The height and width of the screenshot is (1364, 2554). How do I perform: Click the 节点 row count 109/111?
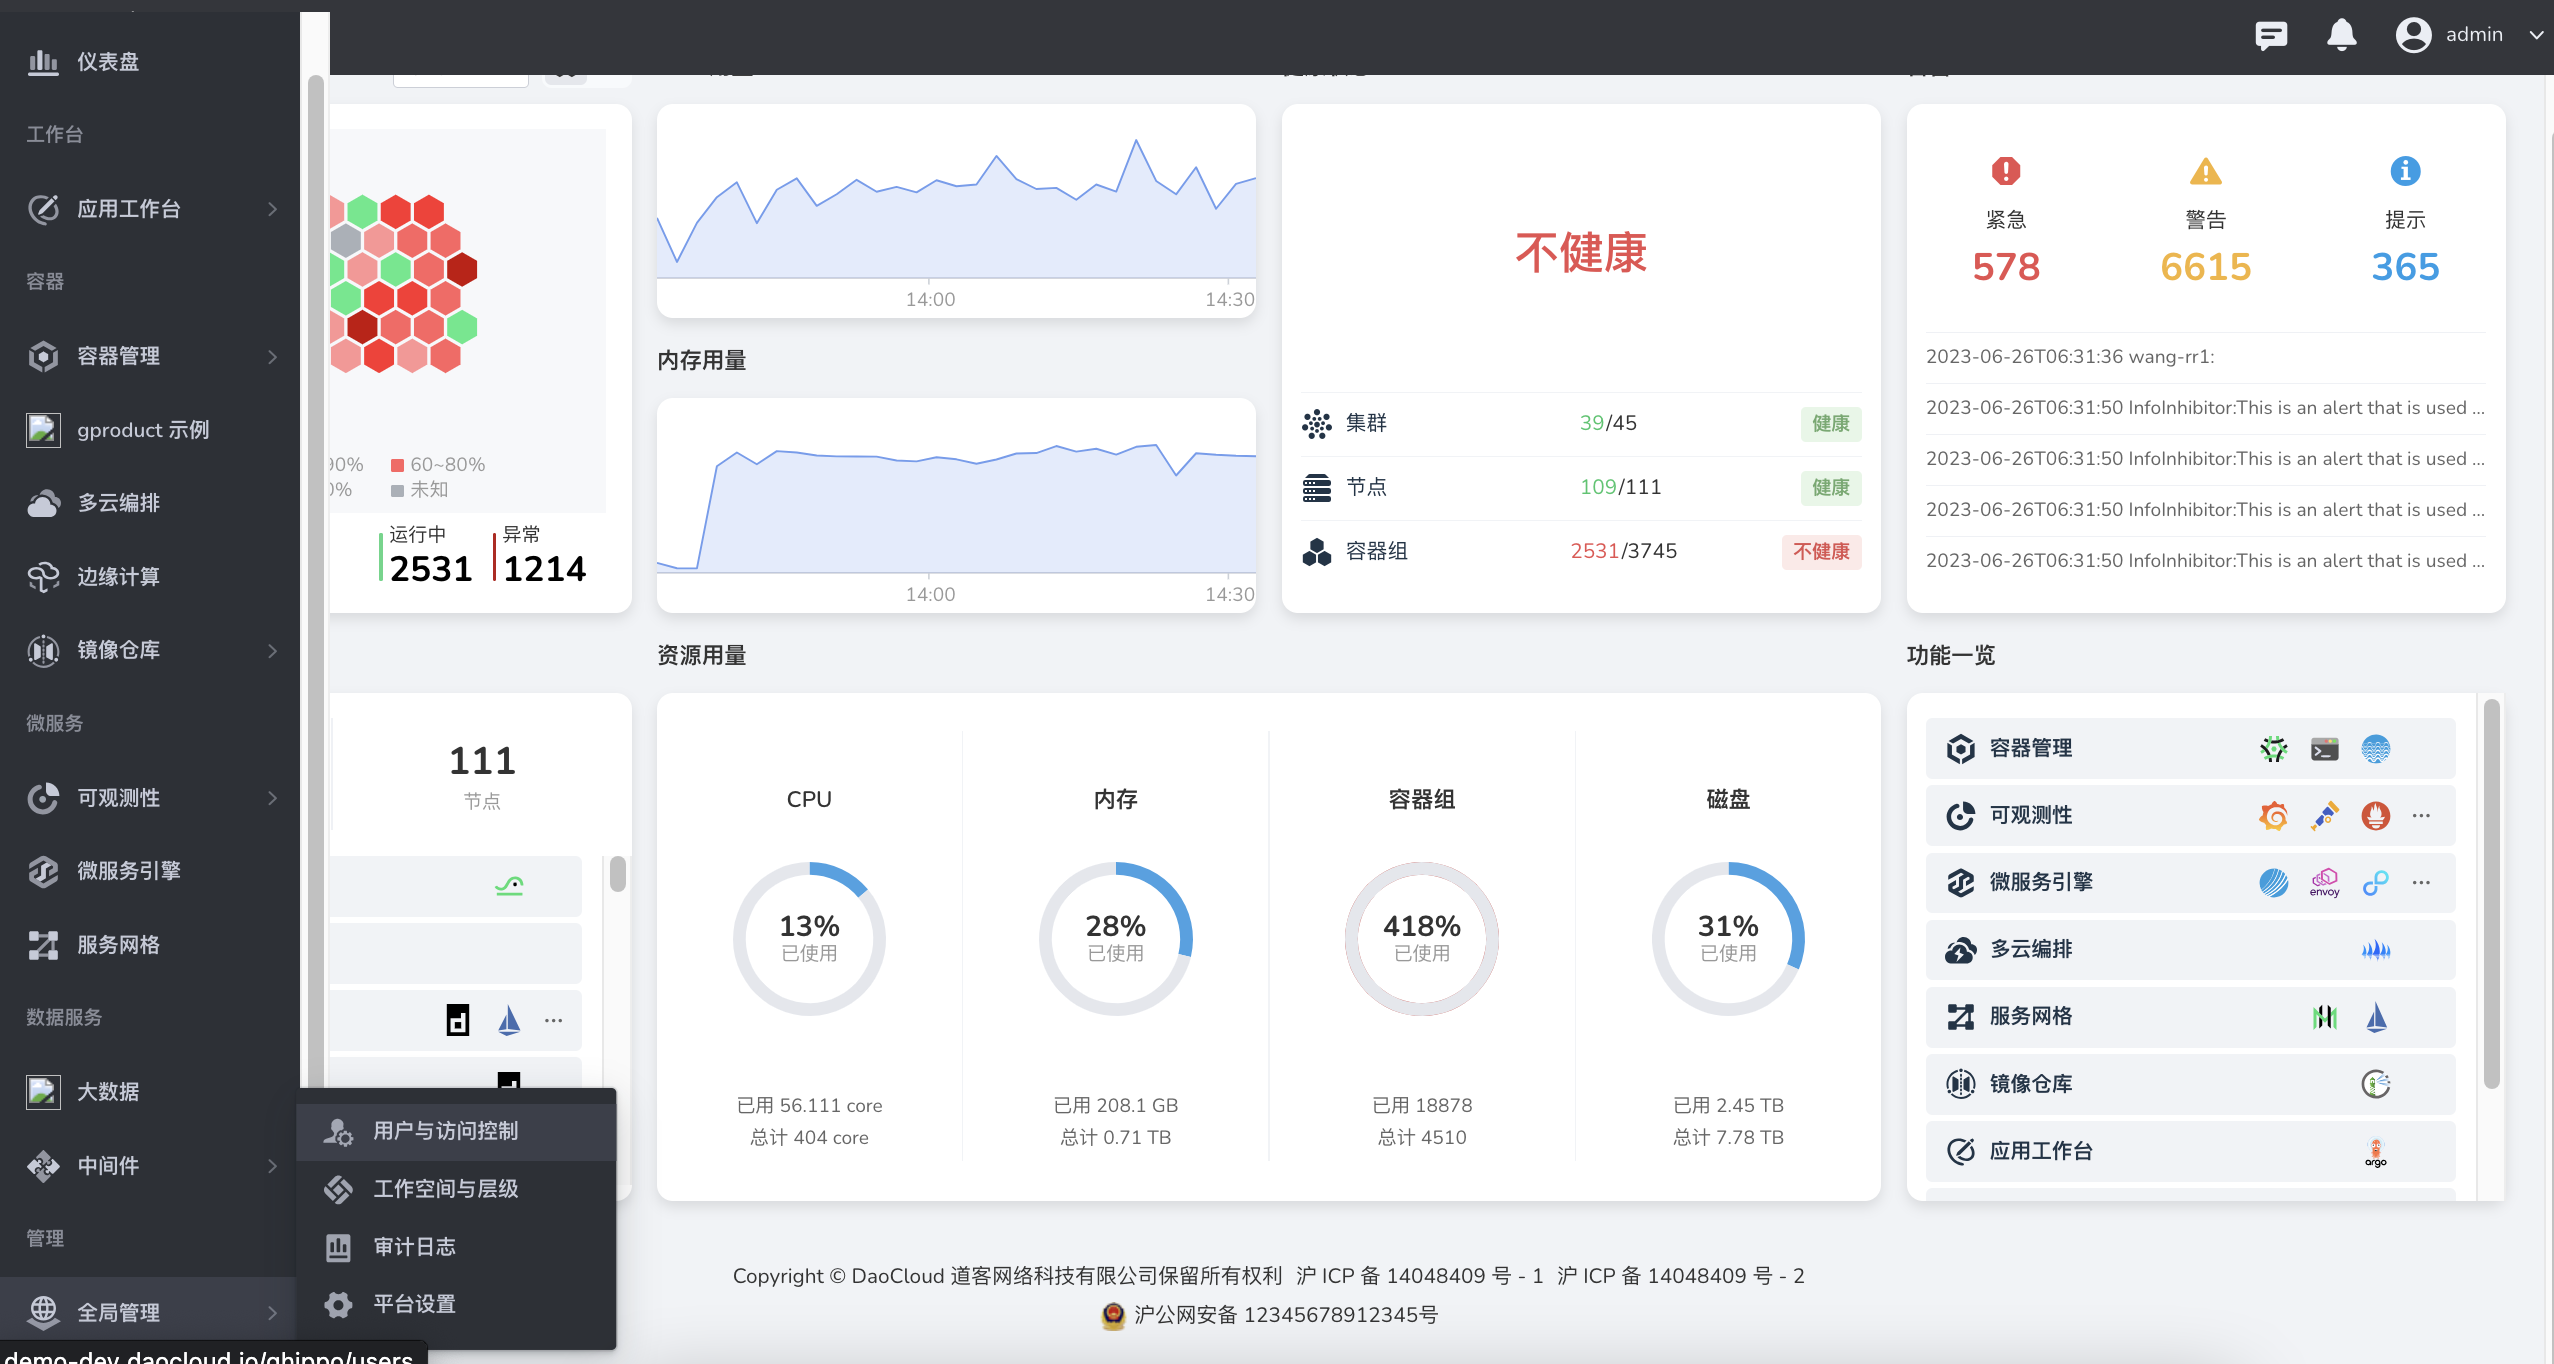1620,487
